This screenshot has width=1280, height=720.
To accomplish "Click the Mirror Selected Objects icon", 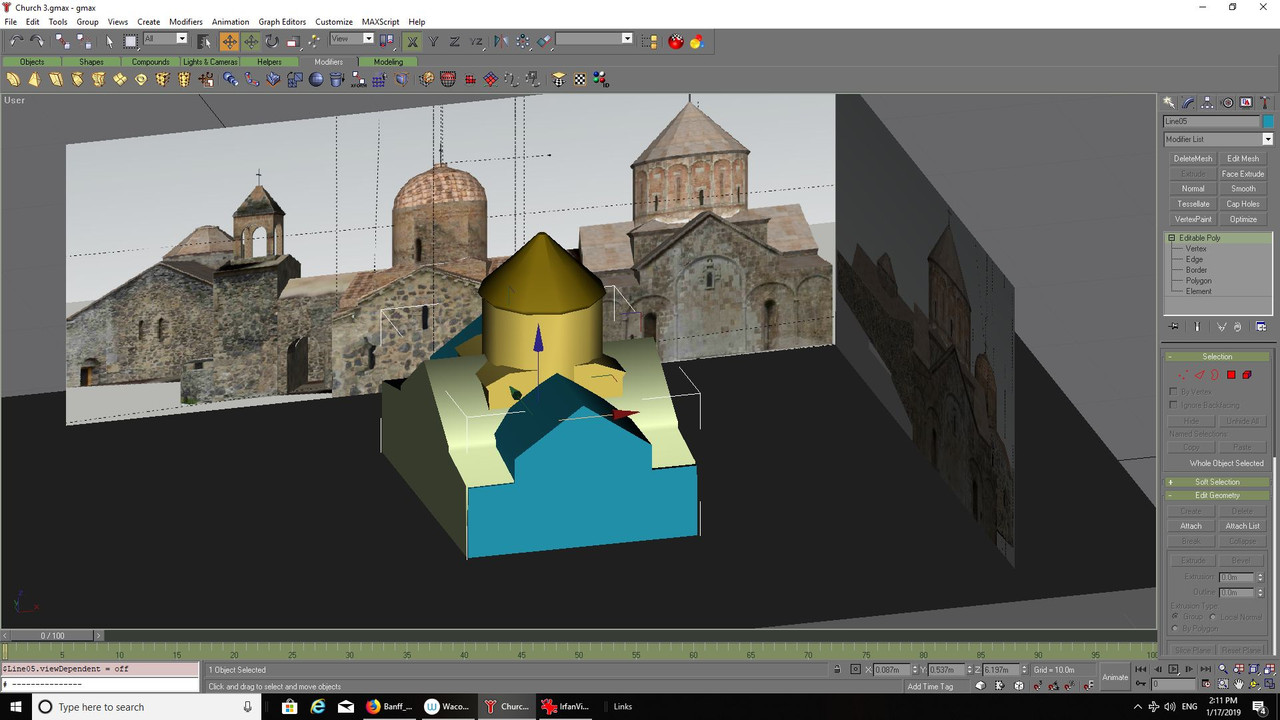I will [499, 41].
